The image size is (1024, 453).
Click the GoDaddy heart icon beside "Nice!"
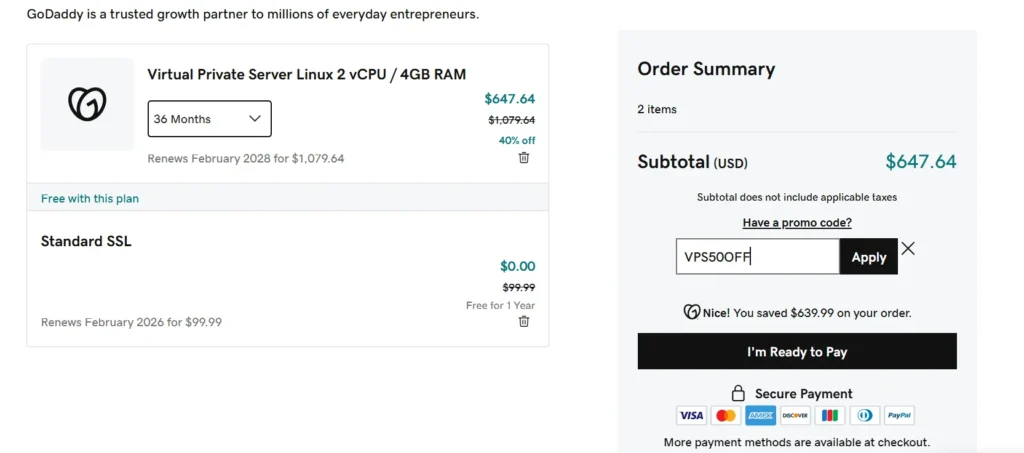[x=691, y=312]
